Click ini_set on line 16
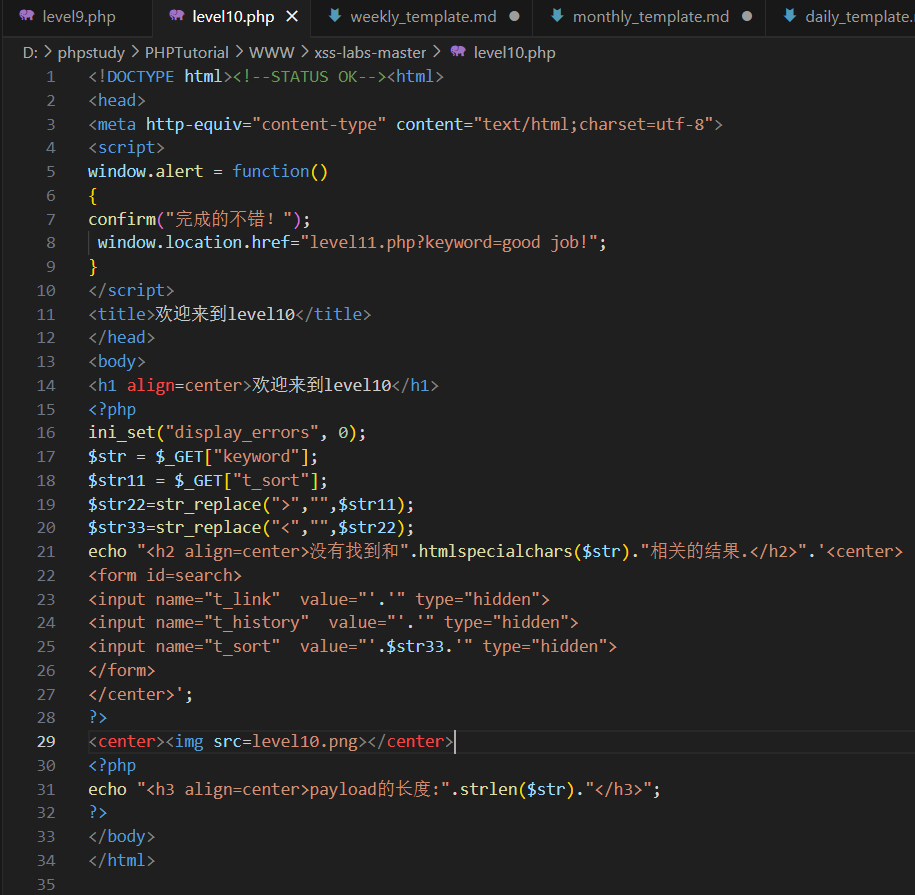Screen dimensions: 915x895 121,433
